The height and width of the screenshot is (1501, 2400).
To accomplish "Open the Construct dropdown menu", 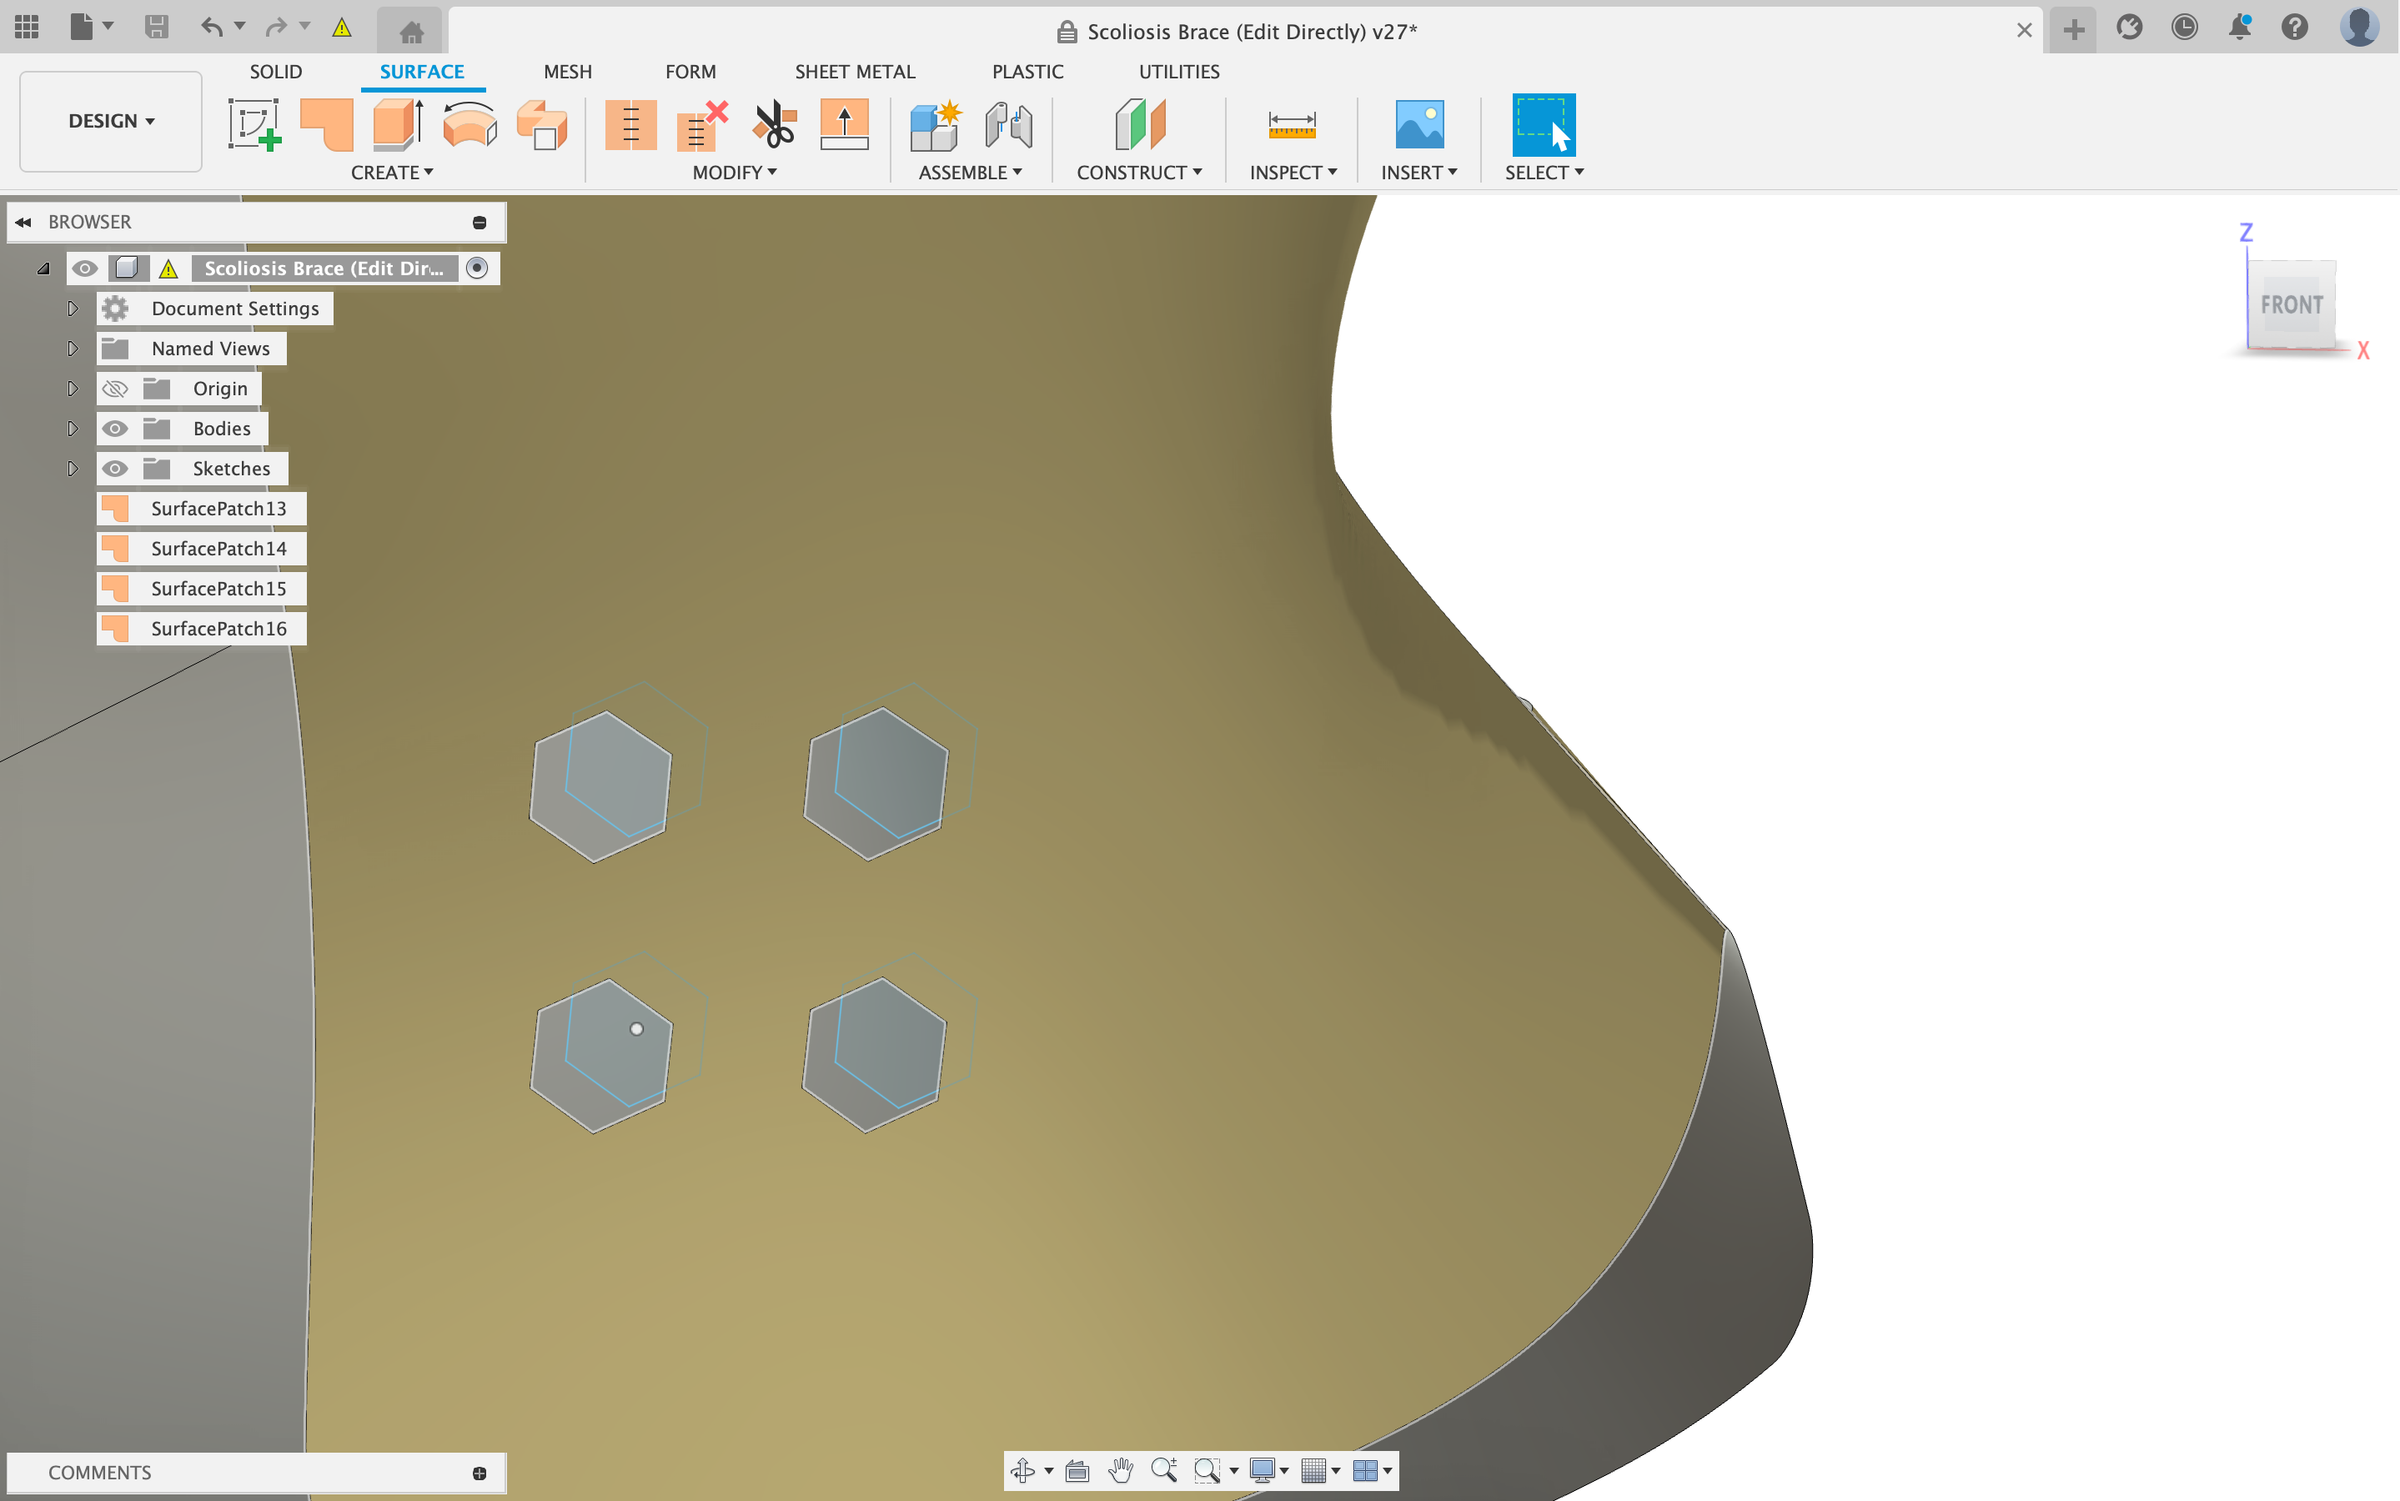I will tap(1140, 172).
